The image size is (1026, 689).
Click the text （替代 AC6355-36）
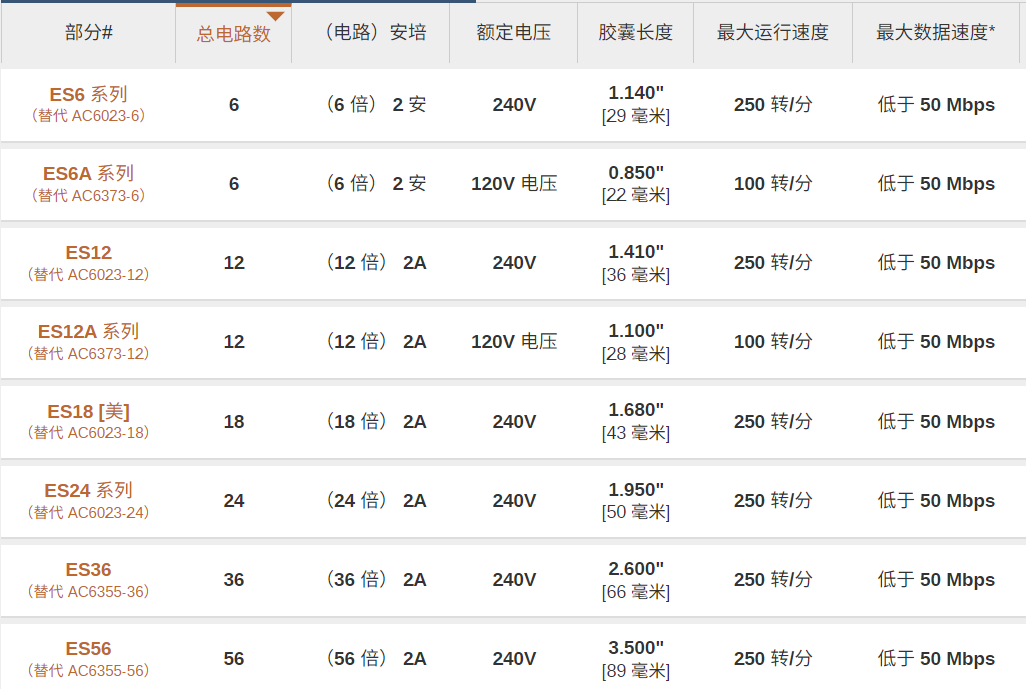(88, 592)
